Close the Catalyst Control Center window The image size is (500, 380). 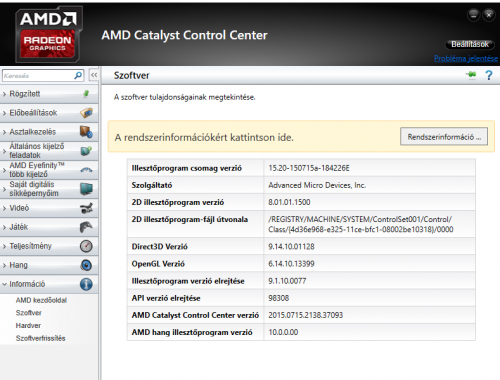click(x=489, y=15)
